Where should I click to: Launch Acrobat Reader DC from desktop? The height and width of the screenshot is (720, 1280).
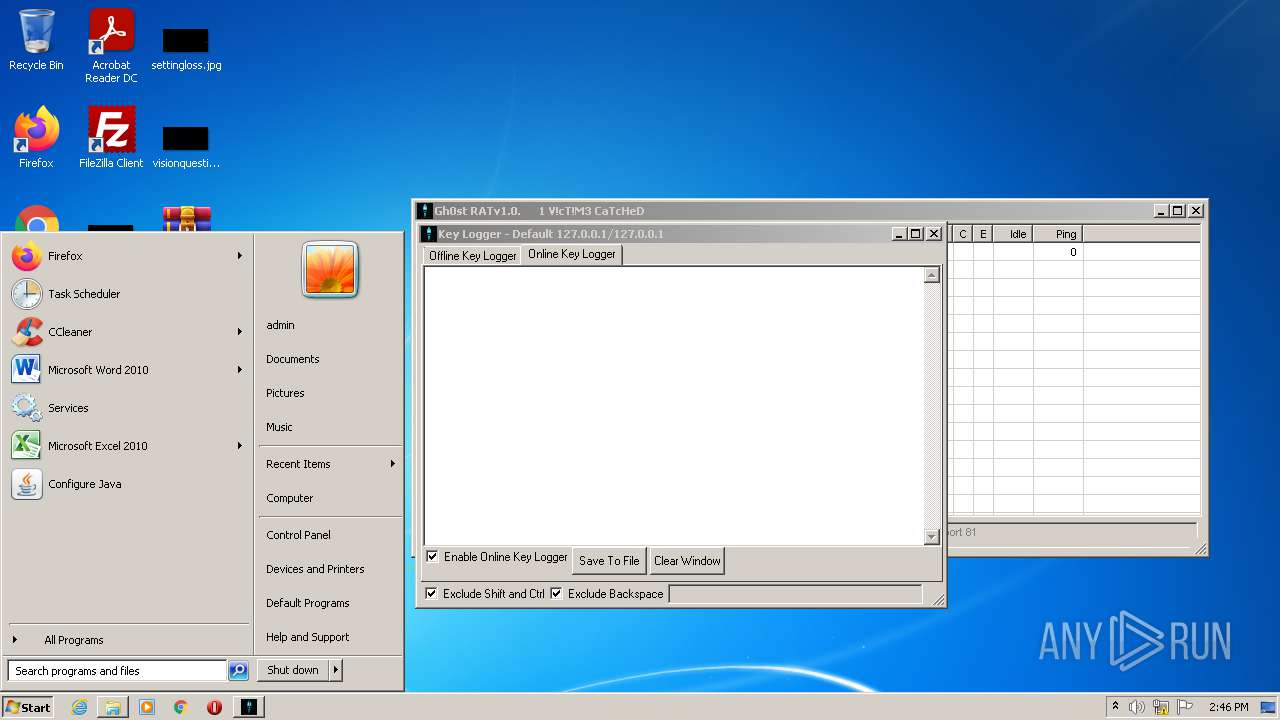point(111,46)
